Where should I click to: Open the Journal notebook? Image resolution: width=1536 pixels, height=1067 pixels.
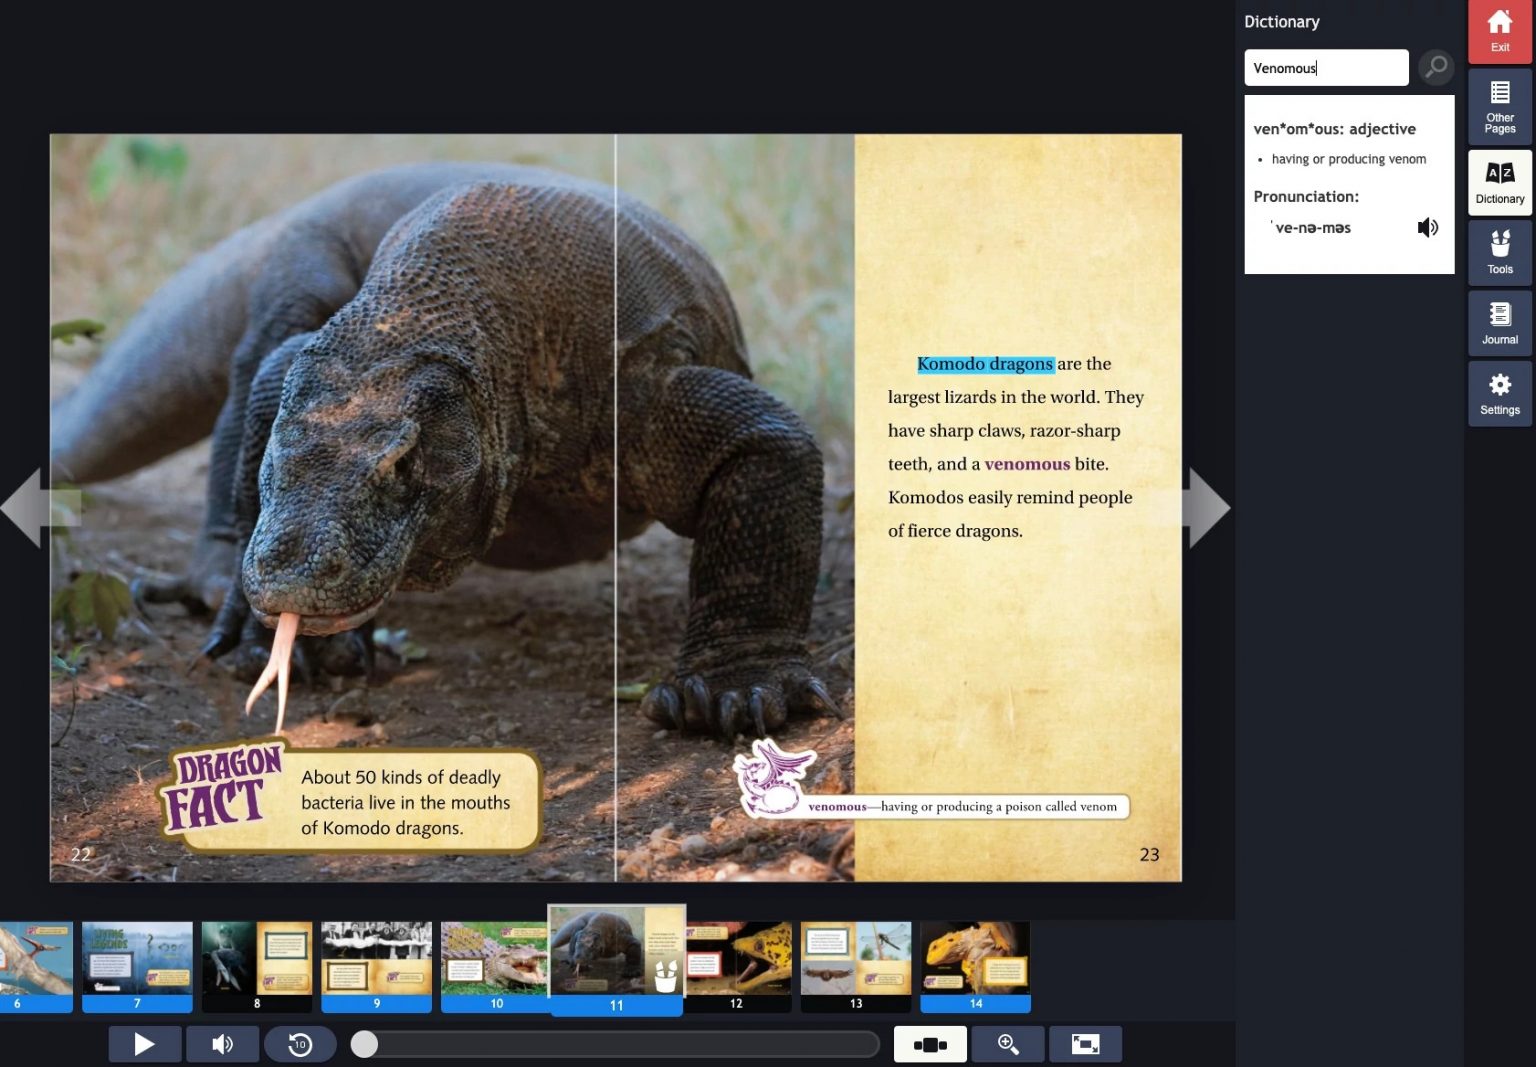pyautogui.click(x=1499, y=323)
